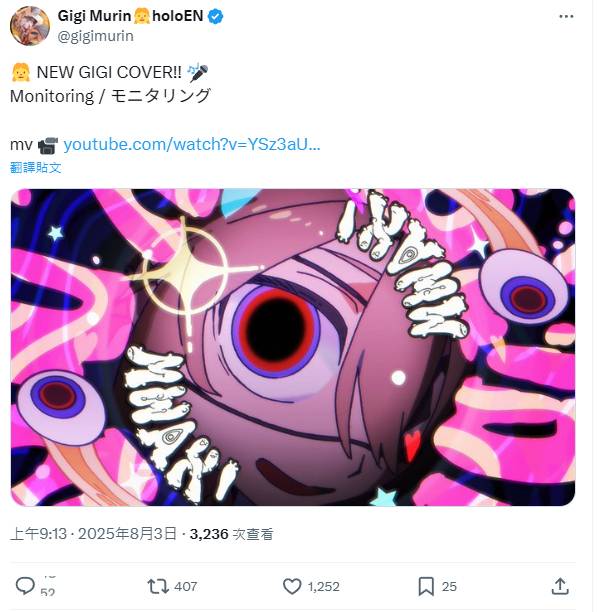Screen dimensions: 607x612
Task: Click the 上午9:13 post timestamp
Action: (x=38, y=534)
